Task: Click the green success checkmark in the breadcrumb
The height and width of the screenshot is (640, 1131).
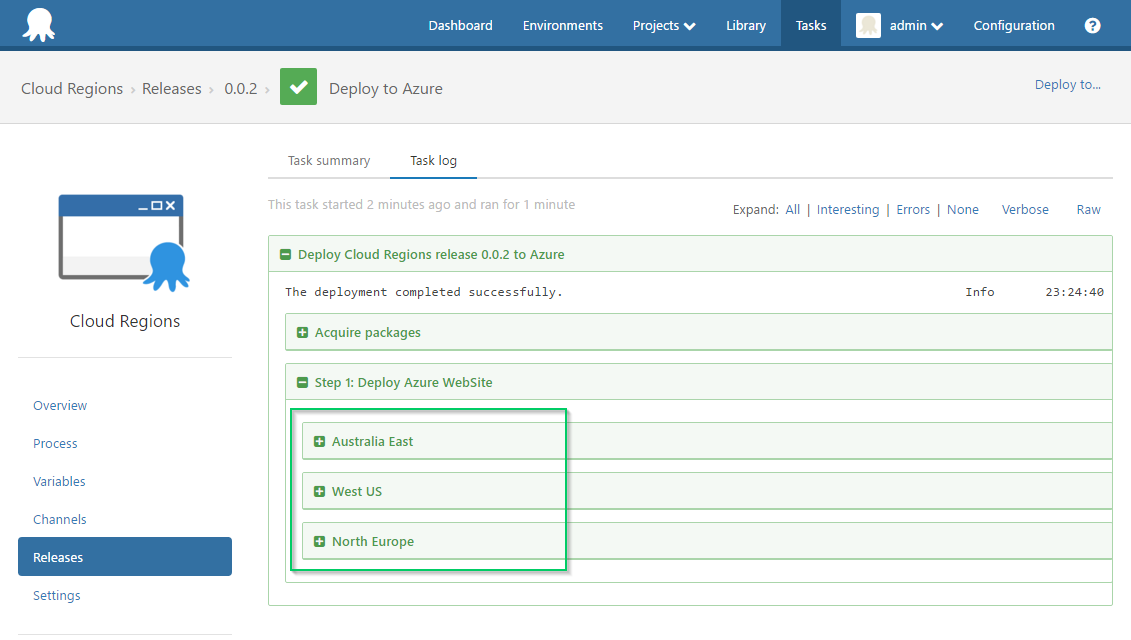Action: point(298,87)
